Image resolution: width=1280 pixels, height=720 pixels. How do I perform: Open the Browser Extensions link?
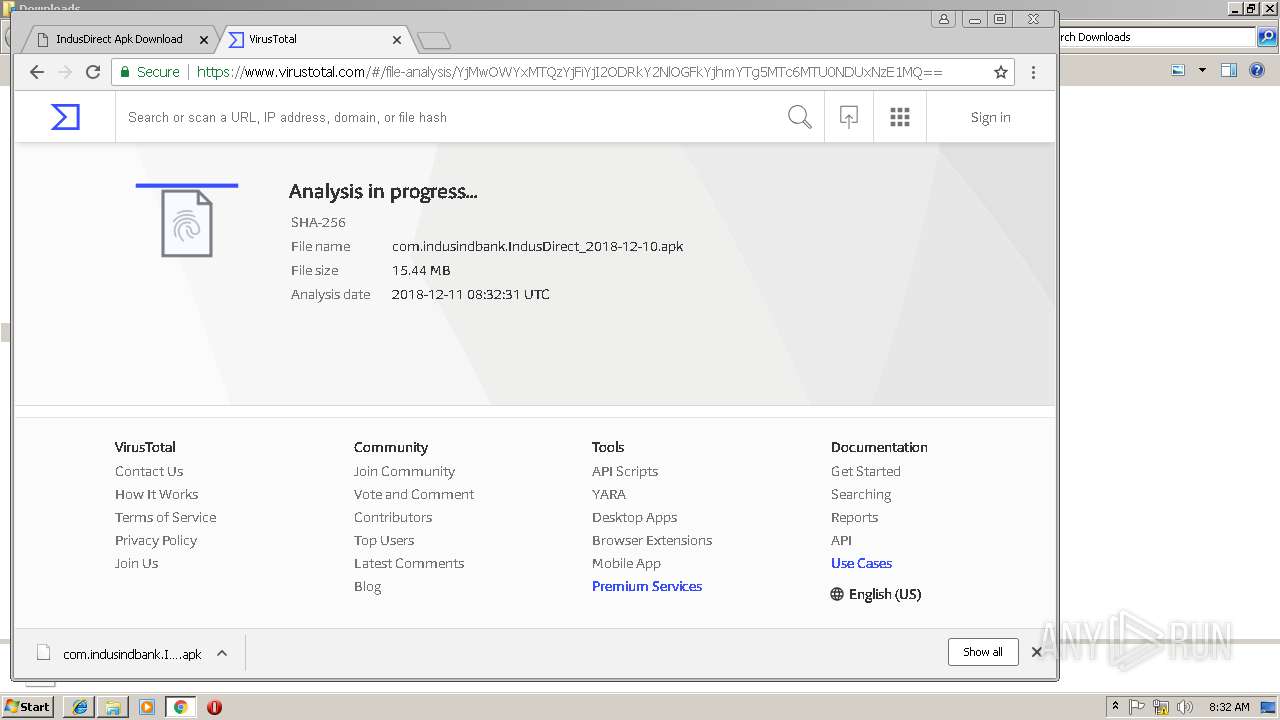652,540
